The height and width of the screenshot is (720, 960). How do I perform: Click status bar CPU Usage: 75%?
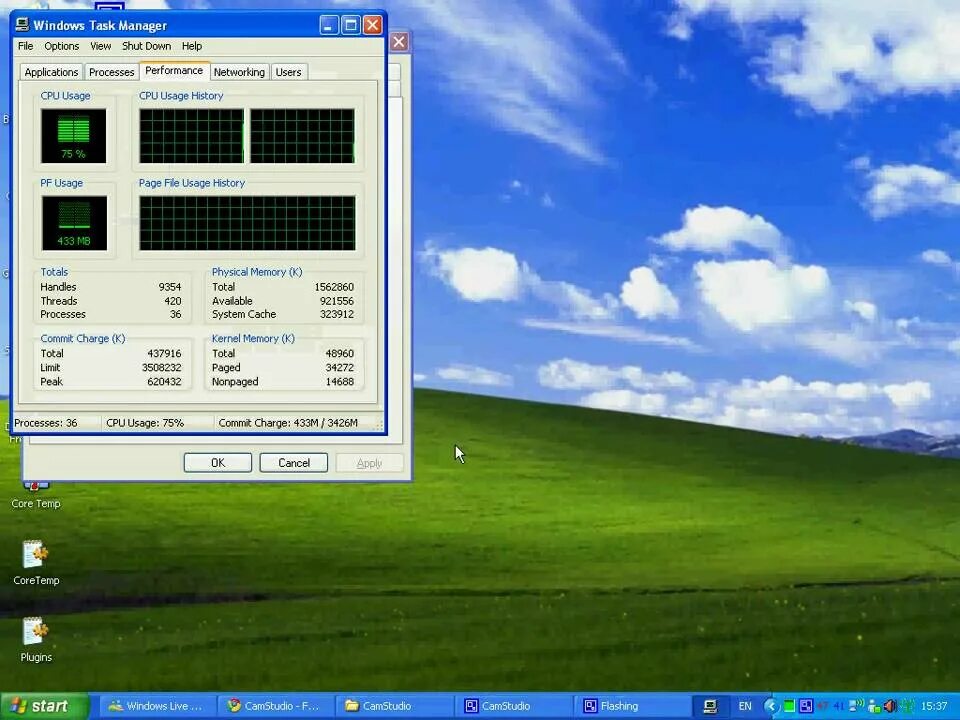(145, 423)
